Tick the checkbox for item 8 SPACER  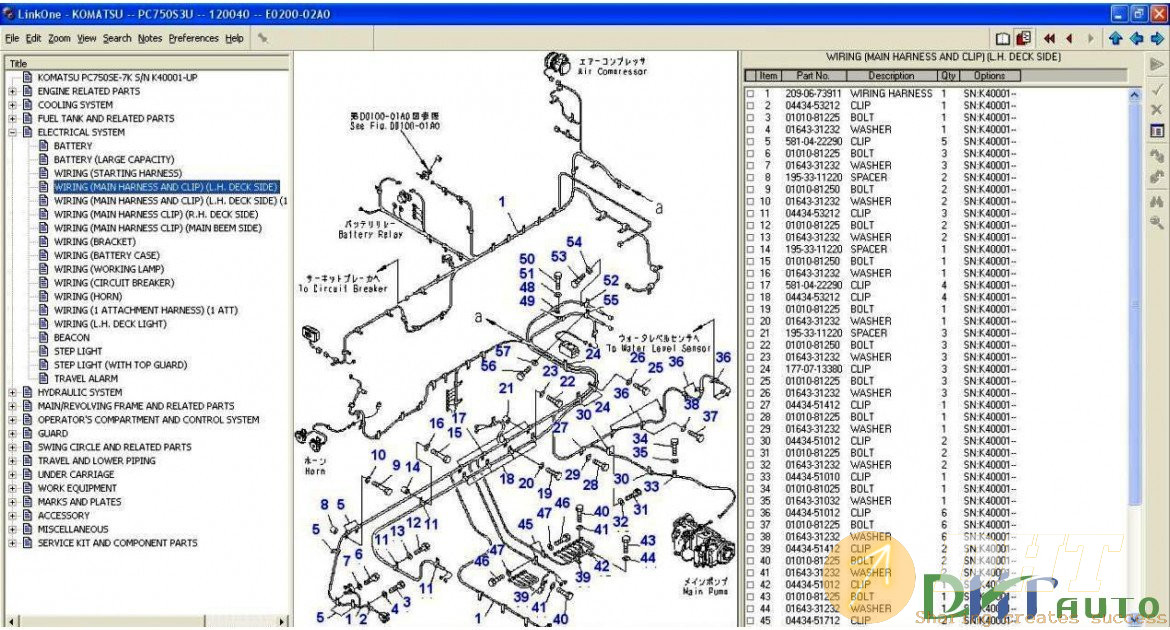coord(751,178)
